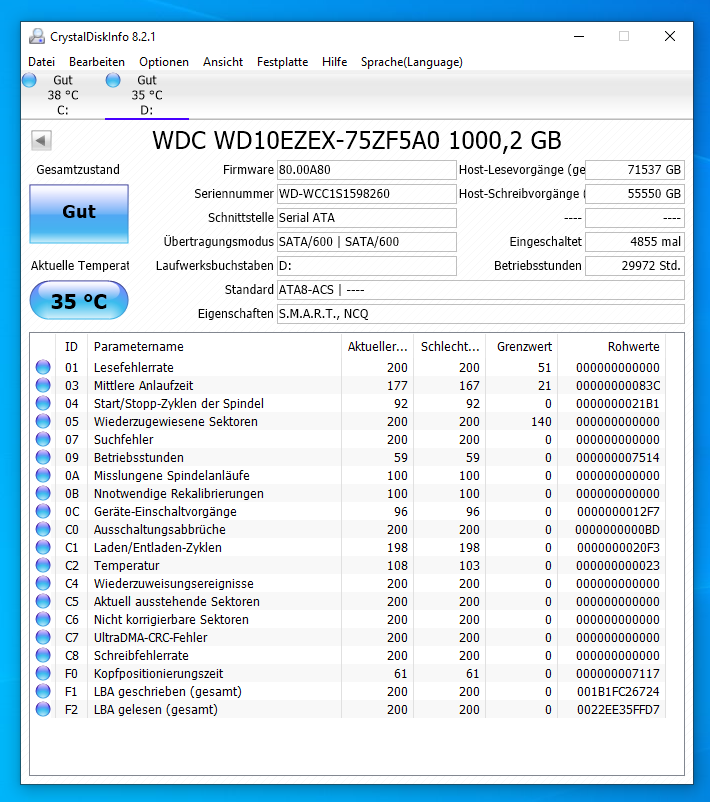Click raw value 001B1FC26724

click(x=618, y=692)
